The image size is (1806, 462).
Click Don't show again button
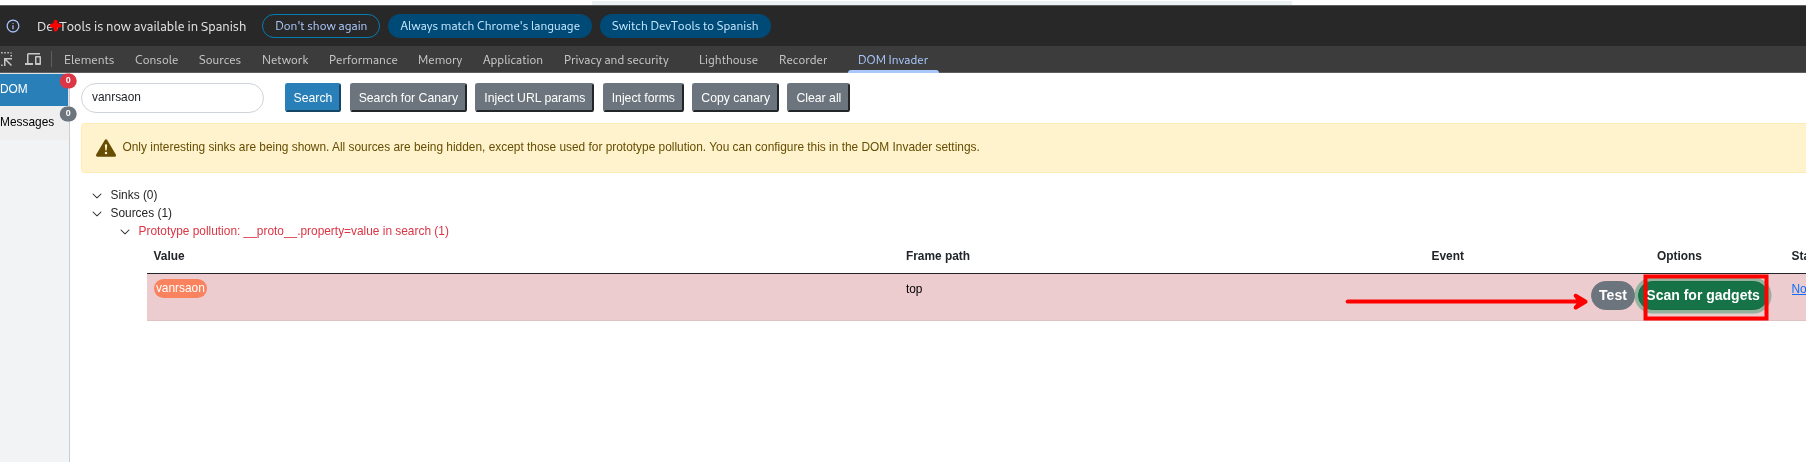tap(320, 26)
